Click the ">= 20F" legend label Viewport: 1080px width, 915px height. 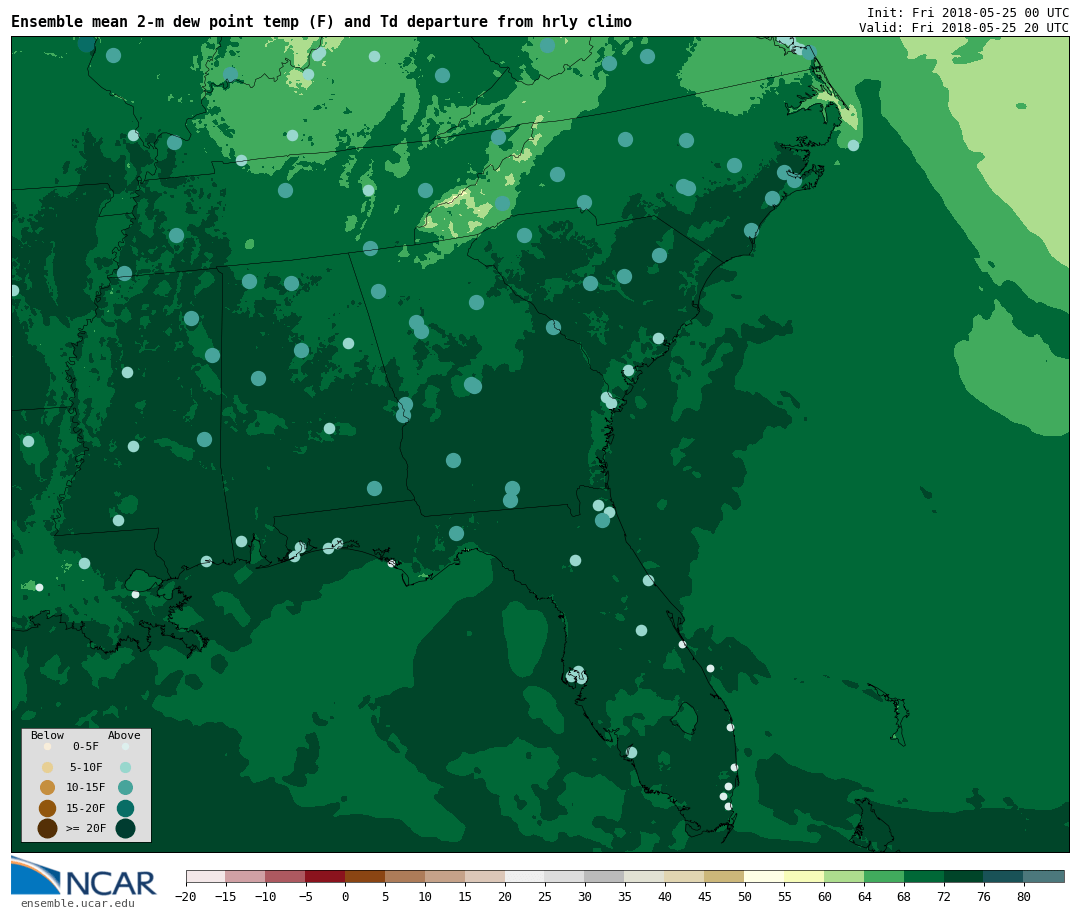coord(86,828)
